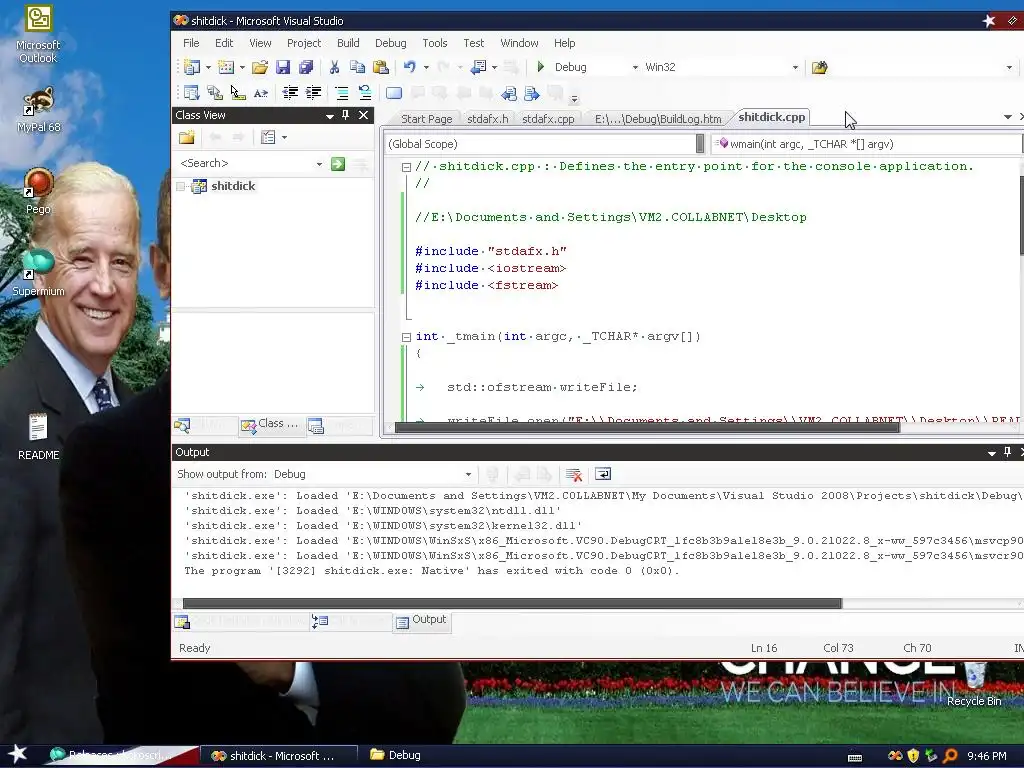
Task: Open the Supermium desktop shortcut
Action: pos(38,273)
